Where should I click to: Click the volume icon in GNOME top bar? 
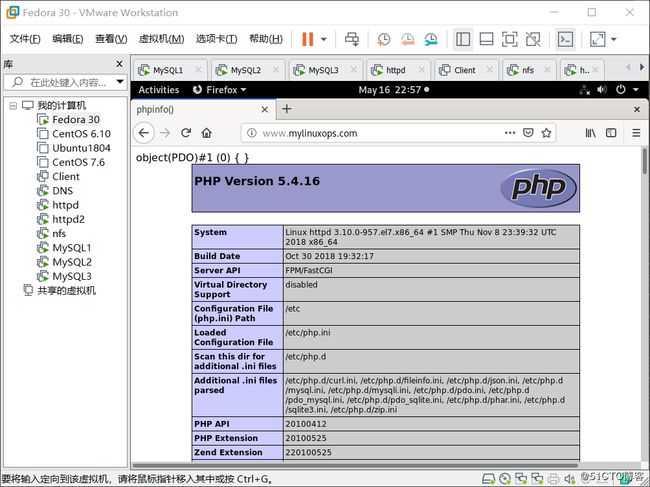pyautogui.click(x=602, y=90)
